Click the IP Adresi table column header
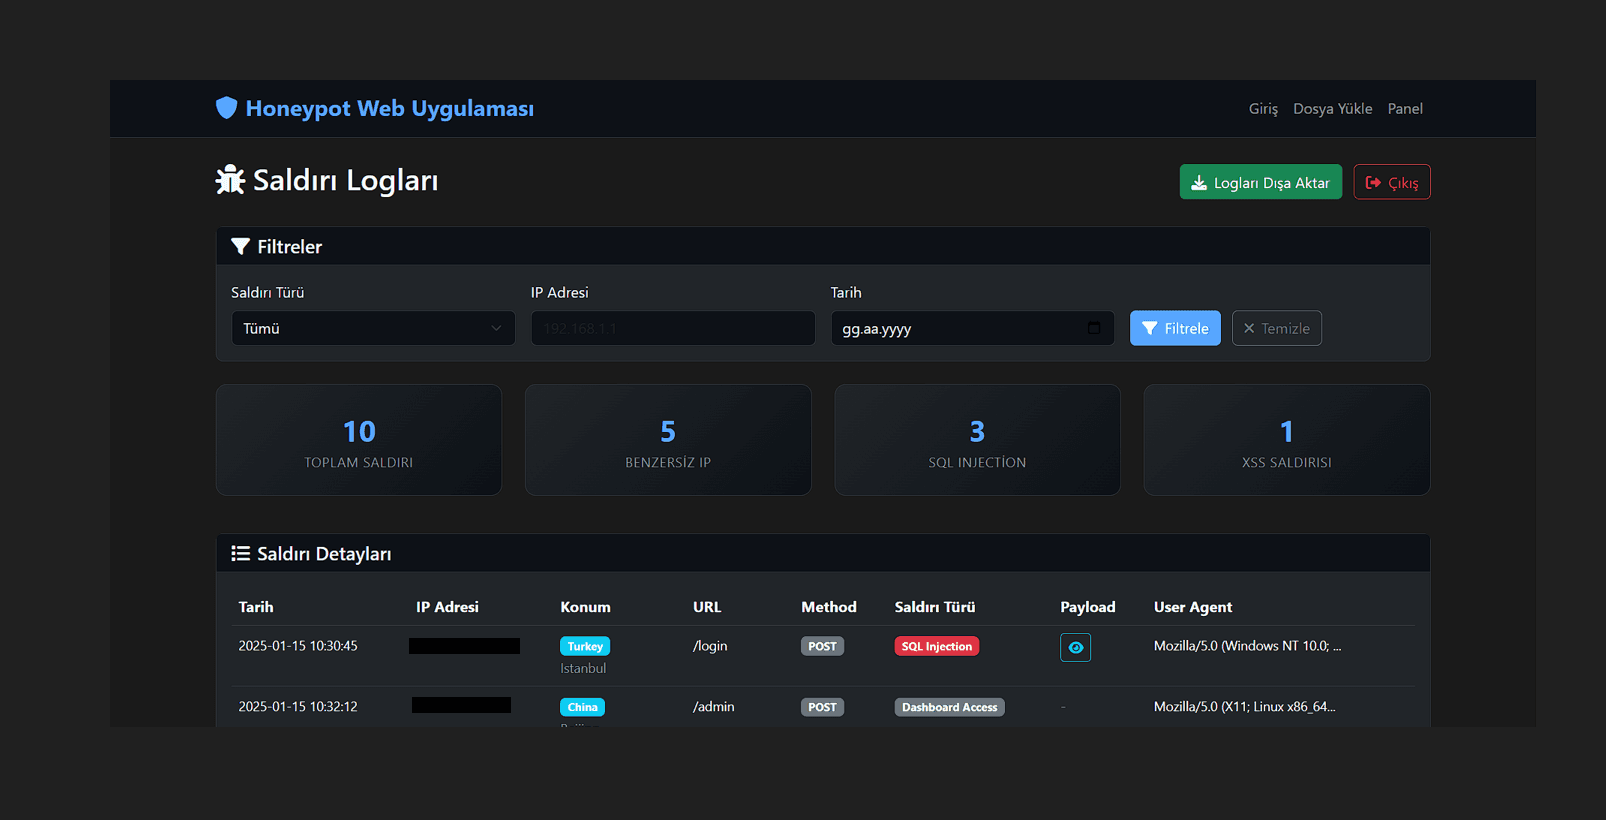 447,607
